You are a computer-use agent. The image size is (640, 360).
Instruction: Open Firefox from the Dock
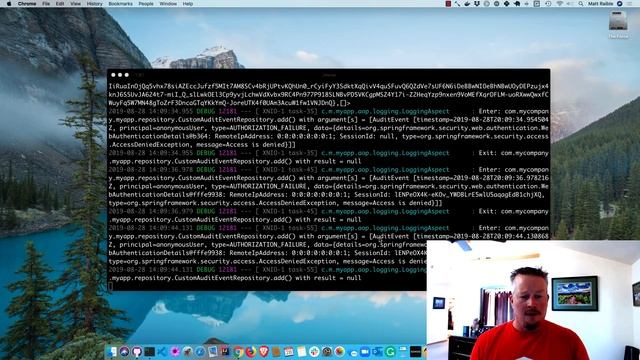(x=251, y=352)
